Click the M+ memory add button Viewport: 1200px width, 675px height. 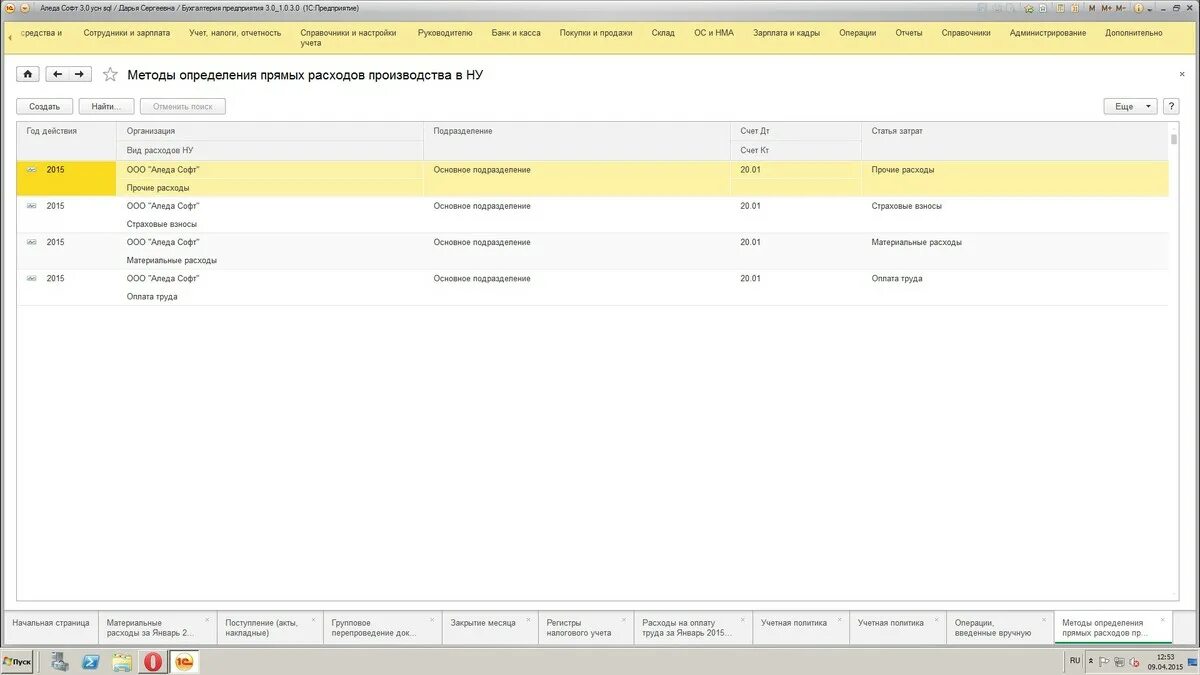[1107, 8]
